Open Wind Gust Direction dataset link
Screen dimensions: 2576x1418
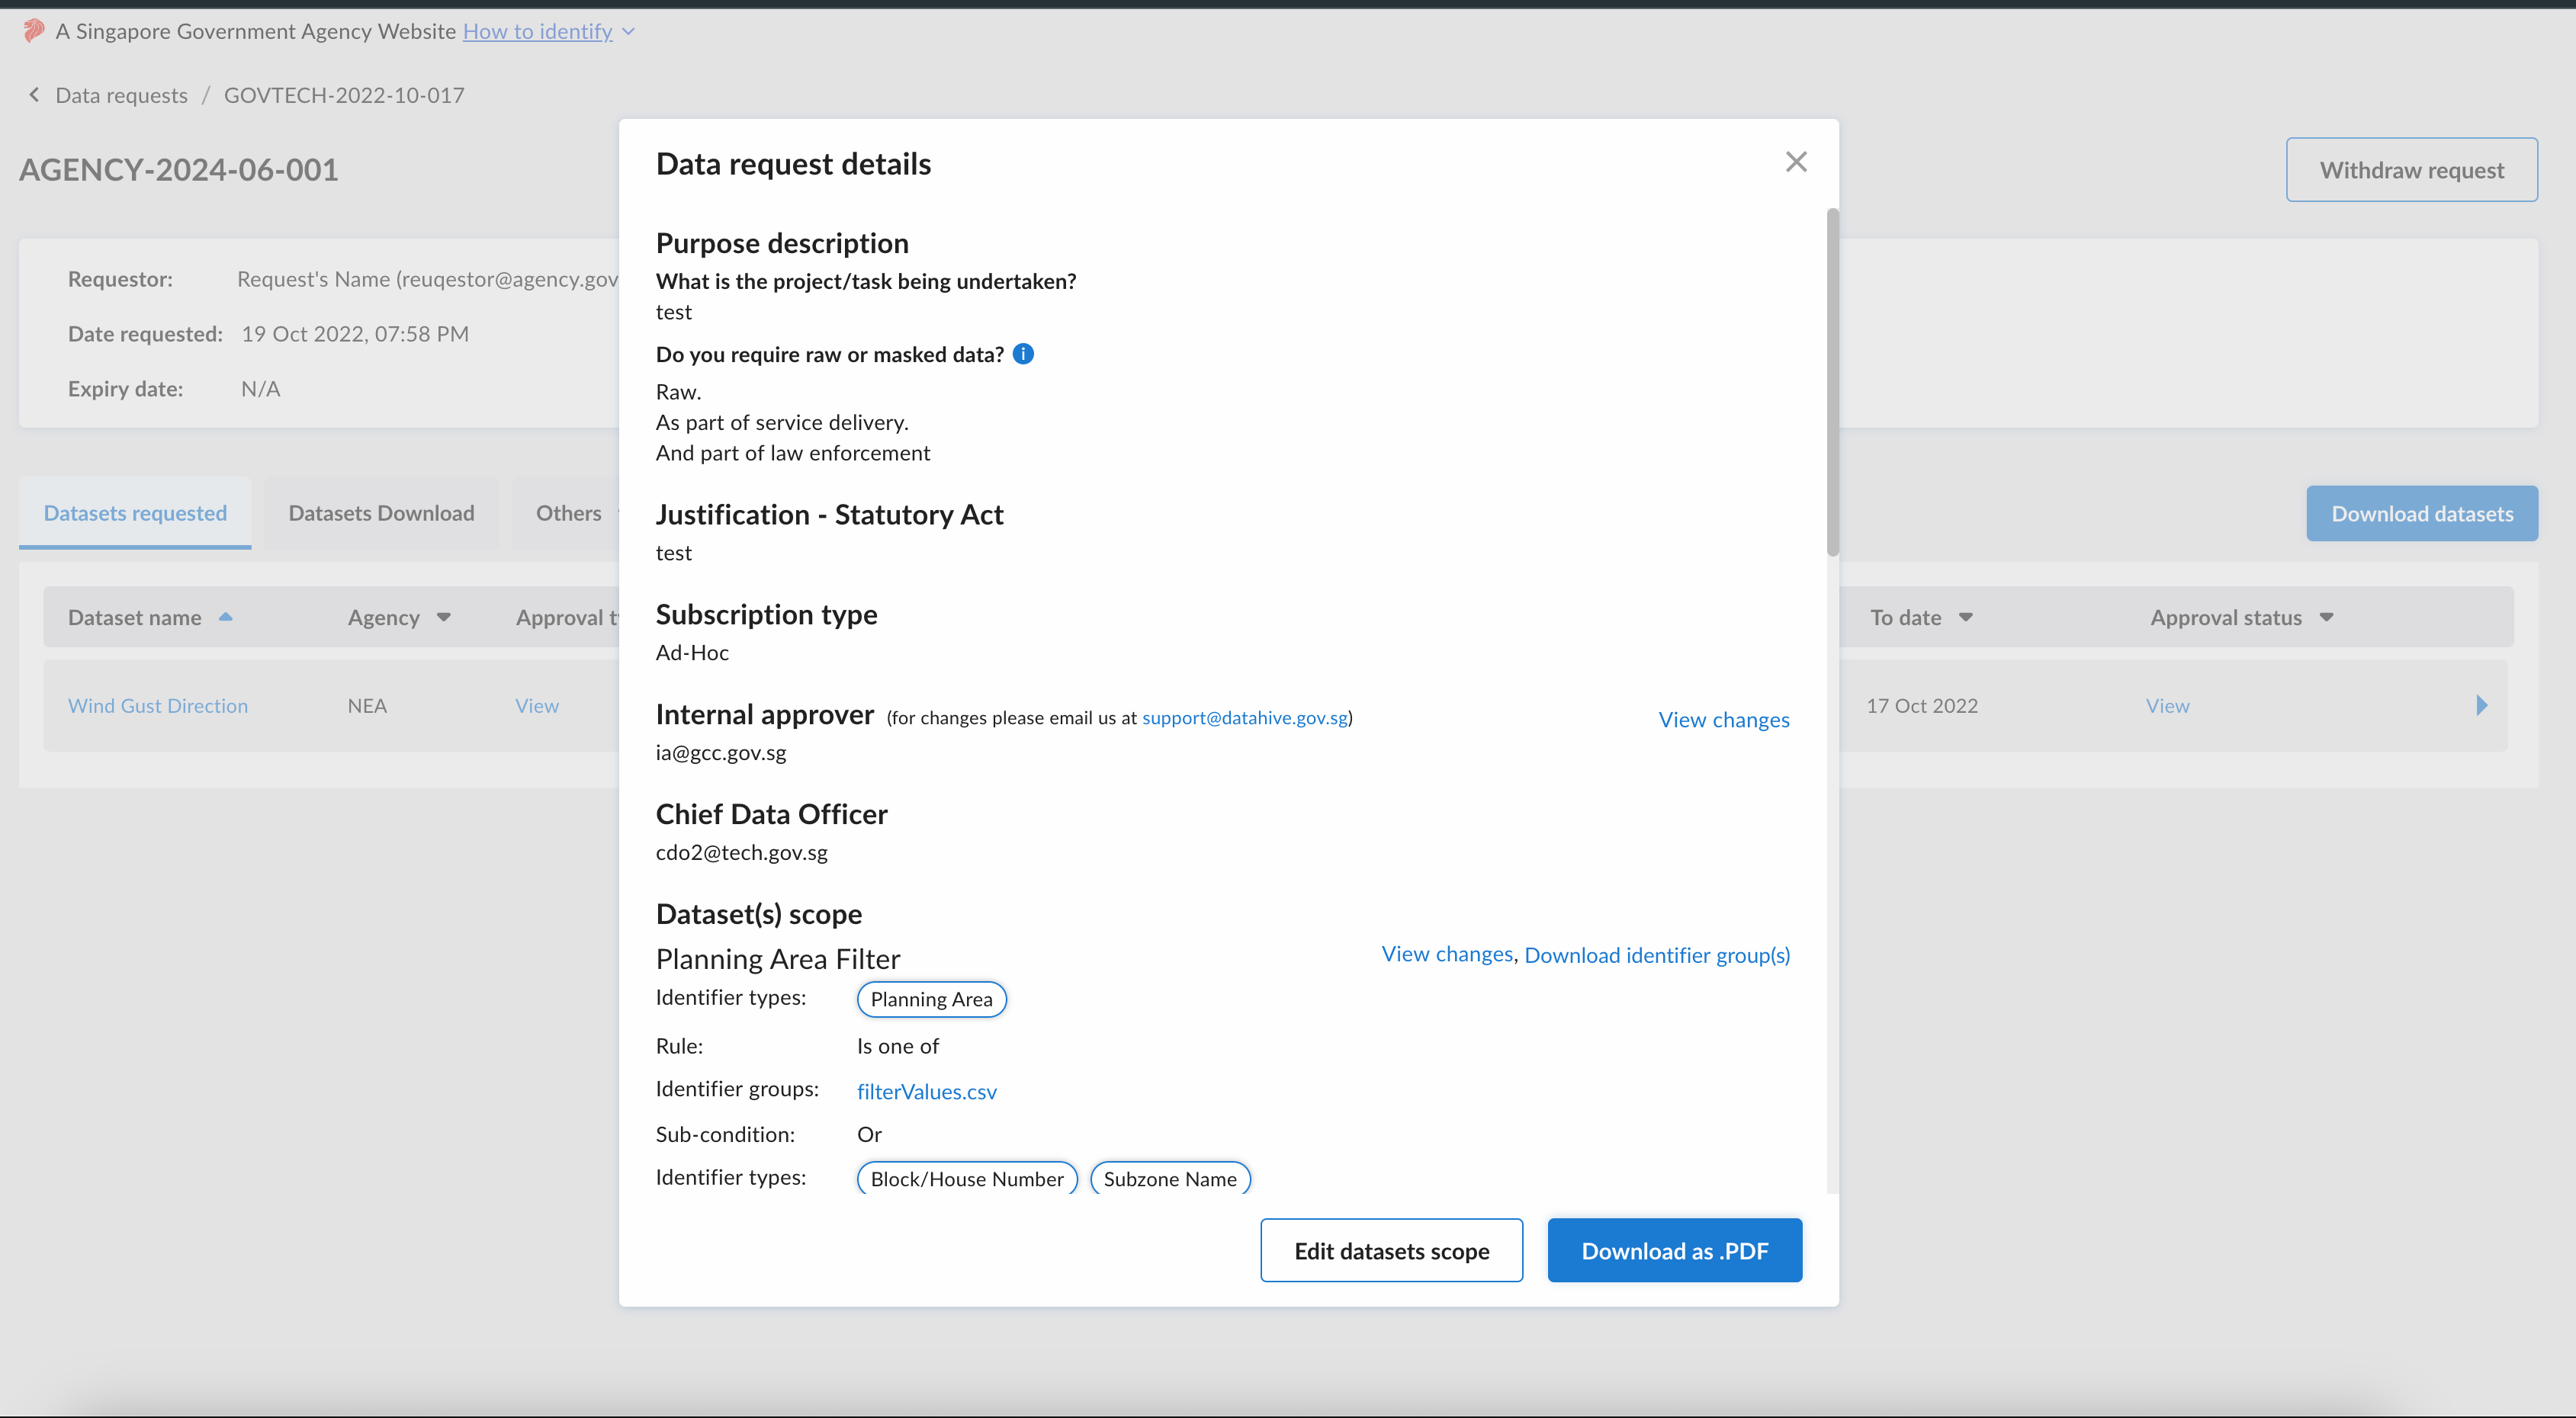point(158,706)
